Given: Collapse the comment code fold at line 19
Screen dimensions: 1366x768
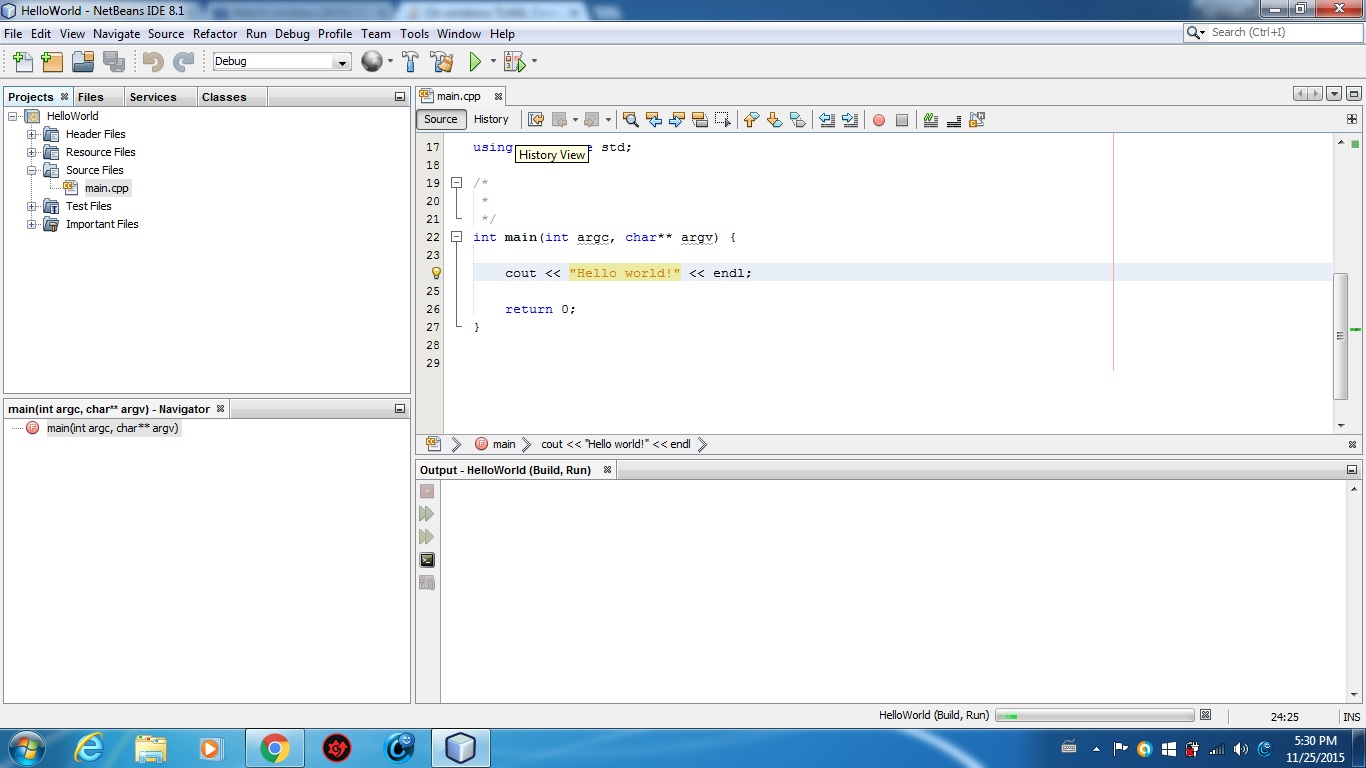Looking at the screenshot, I should click(x=456, y=183).
